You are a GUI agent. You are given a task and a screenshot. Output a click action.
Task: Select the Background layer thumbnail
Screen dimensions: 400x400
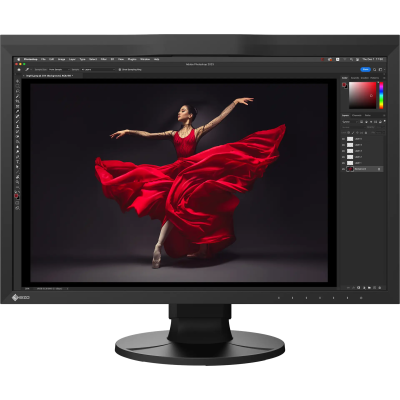pos(350,169)
